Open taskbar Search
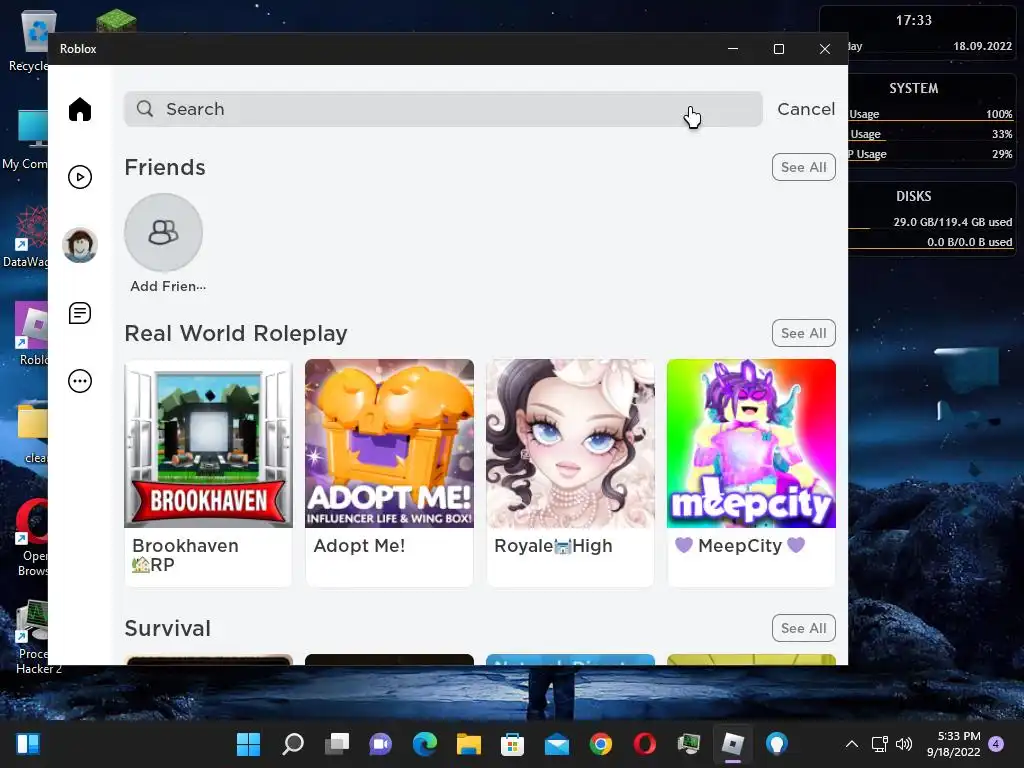Image resolution: width=1024 pixels, height=768 pixels. 293,744
